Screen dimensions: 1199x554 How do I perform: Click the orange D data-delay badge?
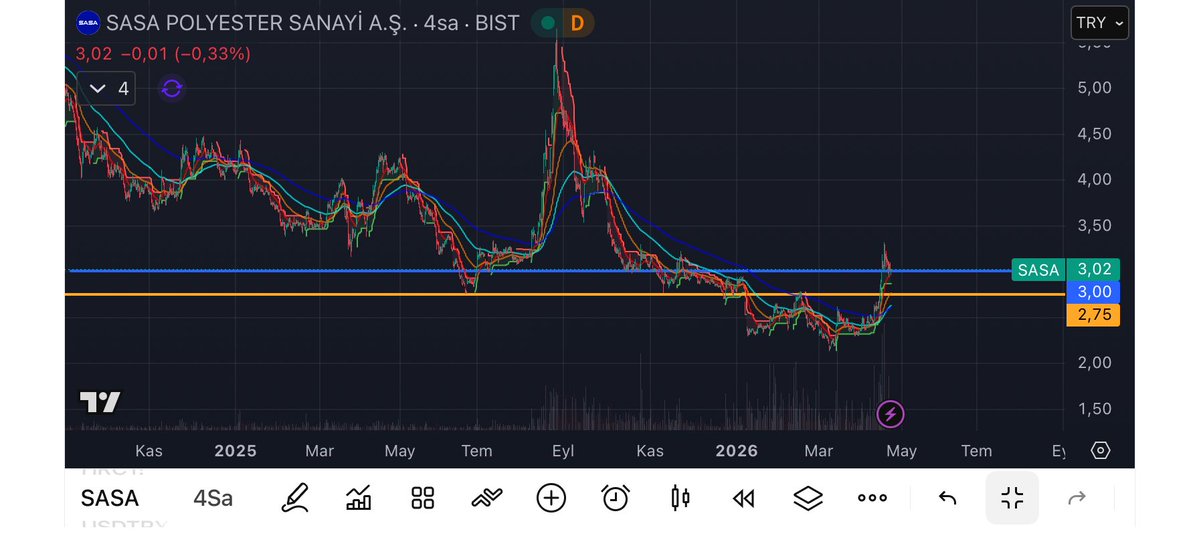point(577,23)
